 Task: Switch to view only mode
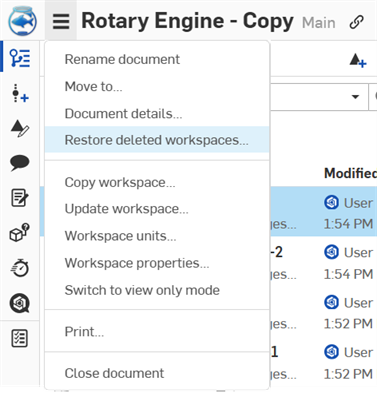[157, 290]
